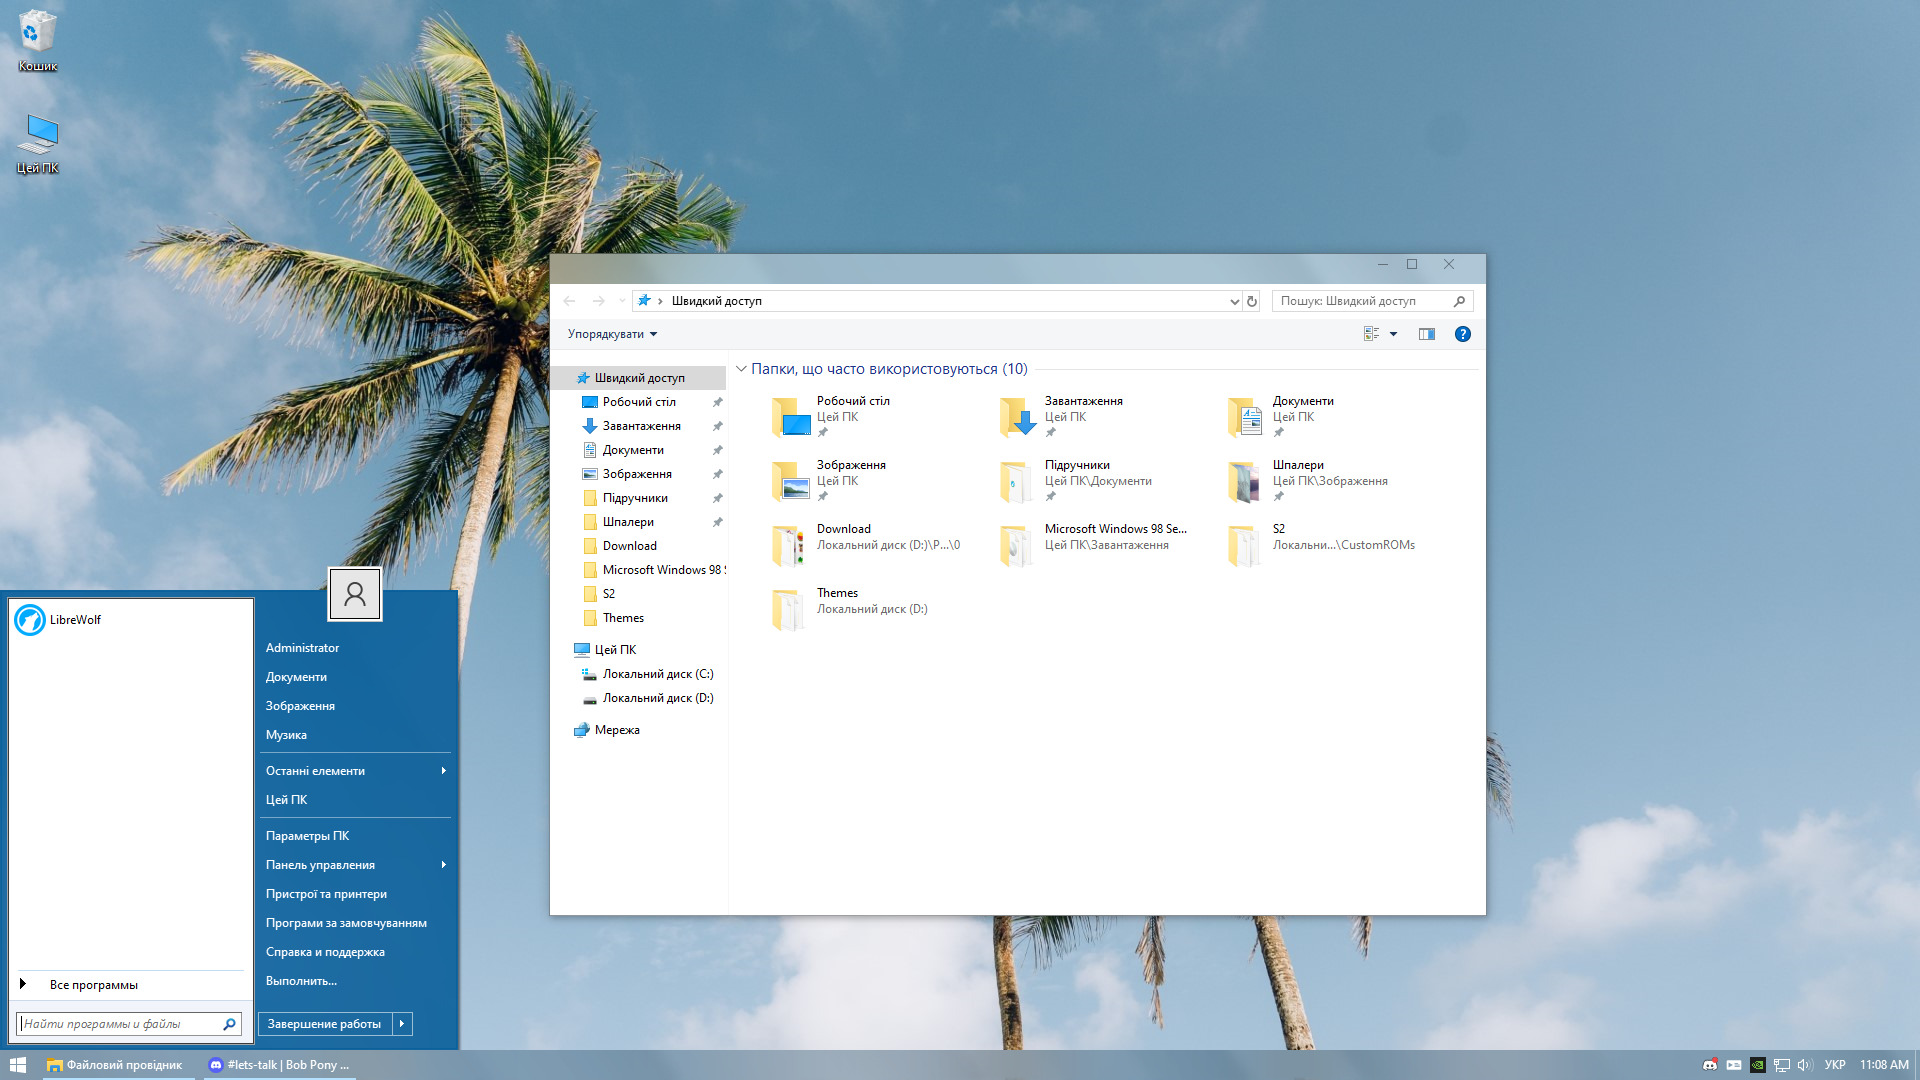This screenshot has height=1080, width=1920.
Task: Click the user account picture
Action: coord(355,594)
